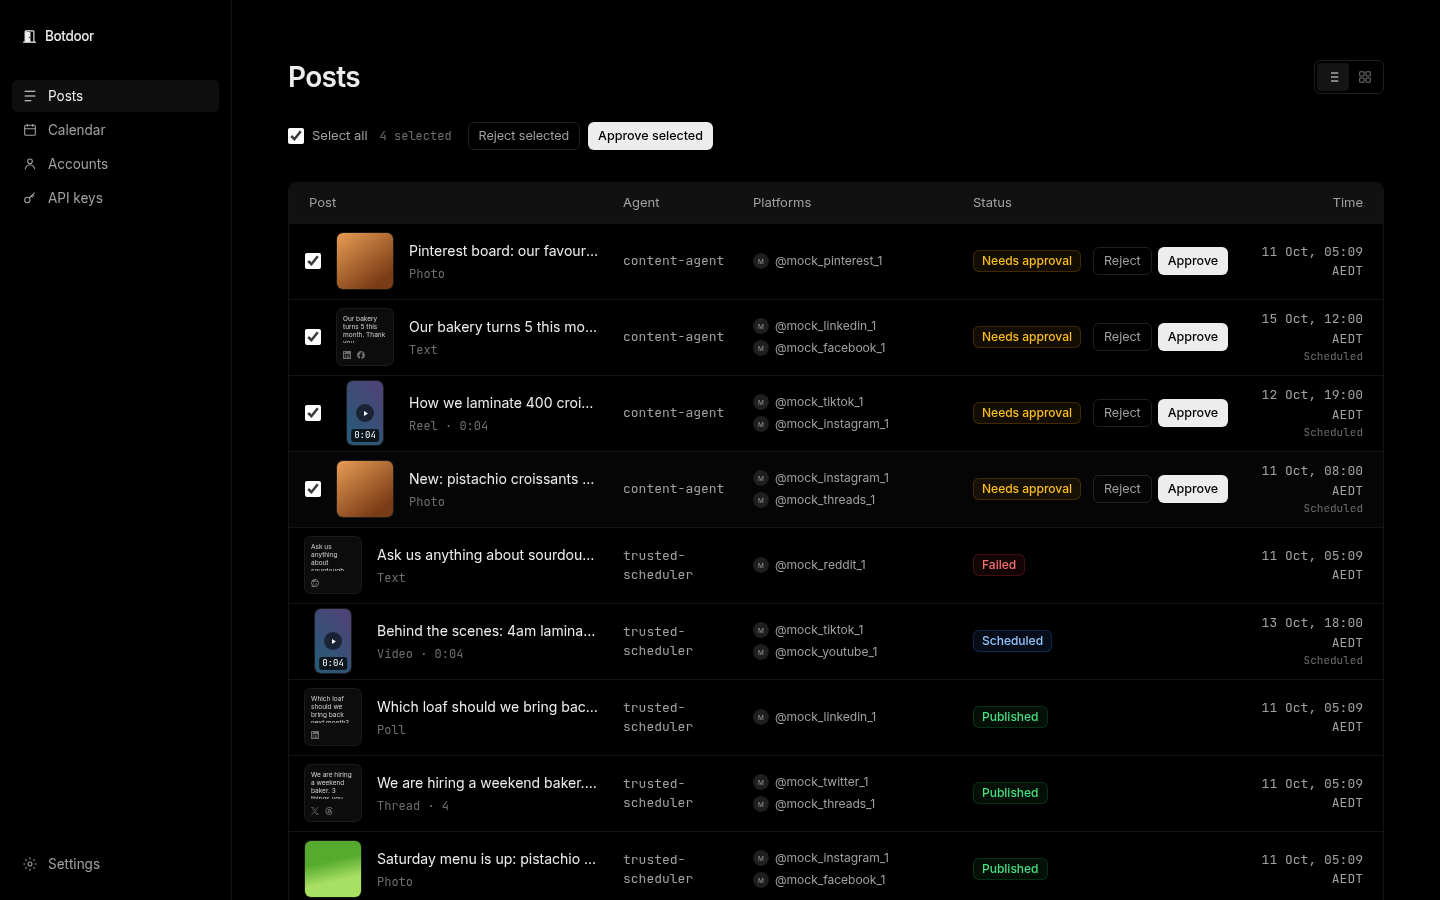Click the Botdoor door logo icon
1440x900 pixels.
pos(30,36)
